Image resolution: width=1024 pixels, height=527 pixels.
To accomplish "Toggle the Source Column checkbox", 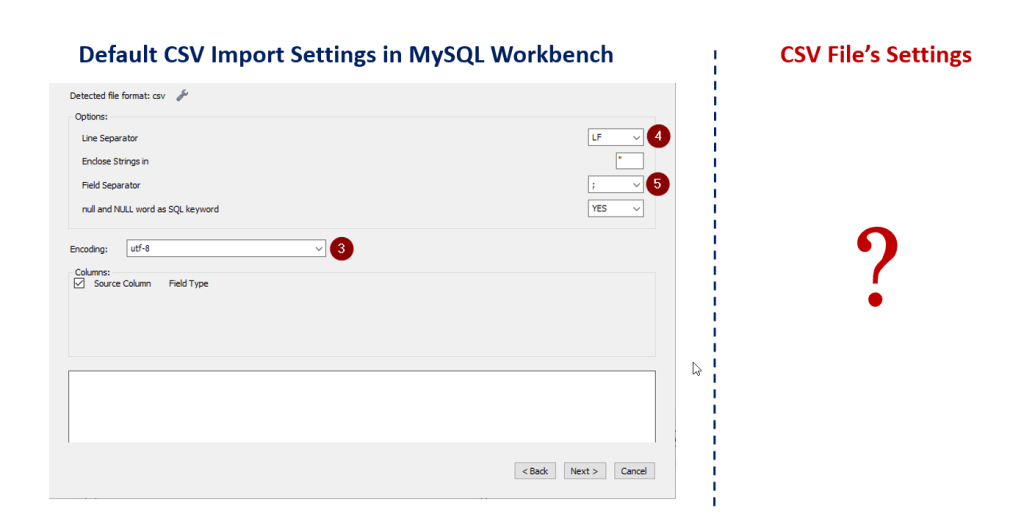I will pos(80,283).
